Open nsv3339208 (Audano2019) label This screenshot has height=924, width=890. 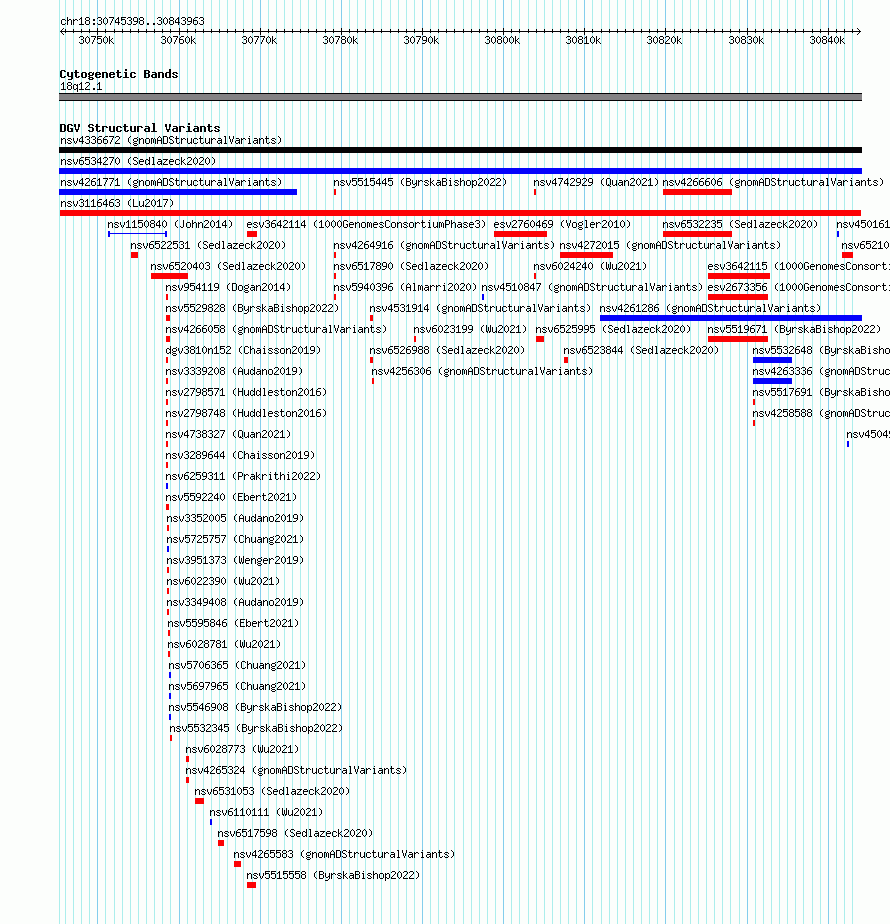tap(234, 371)
